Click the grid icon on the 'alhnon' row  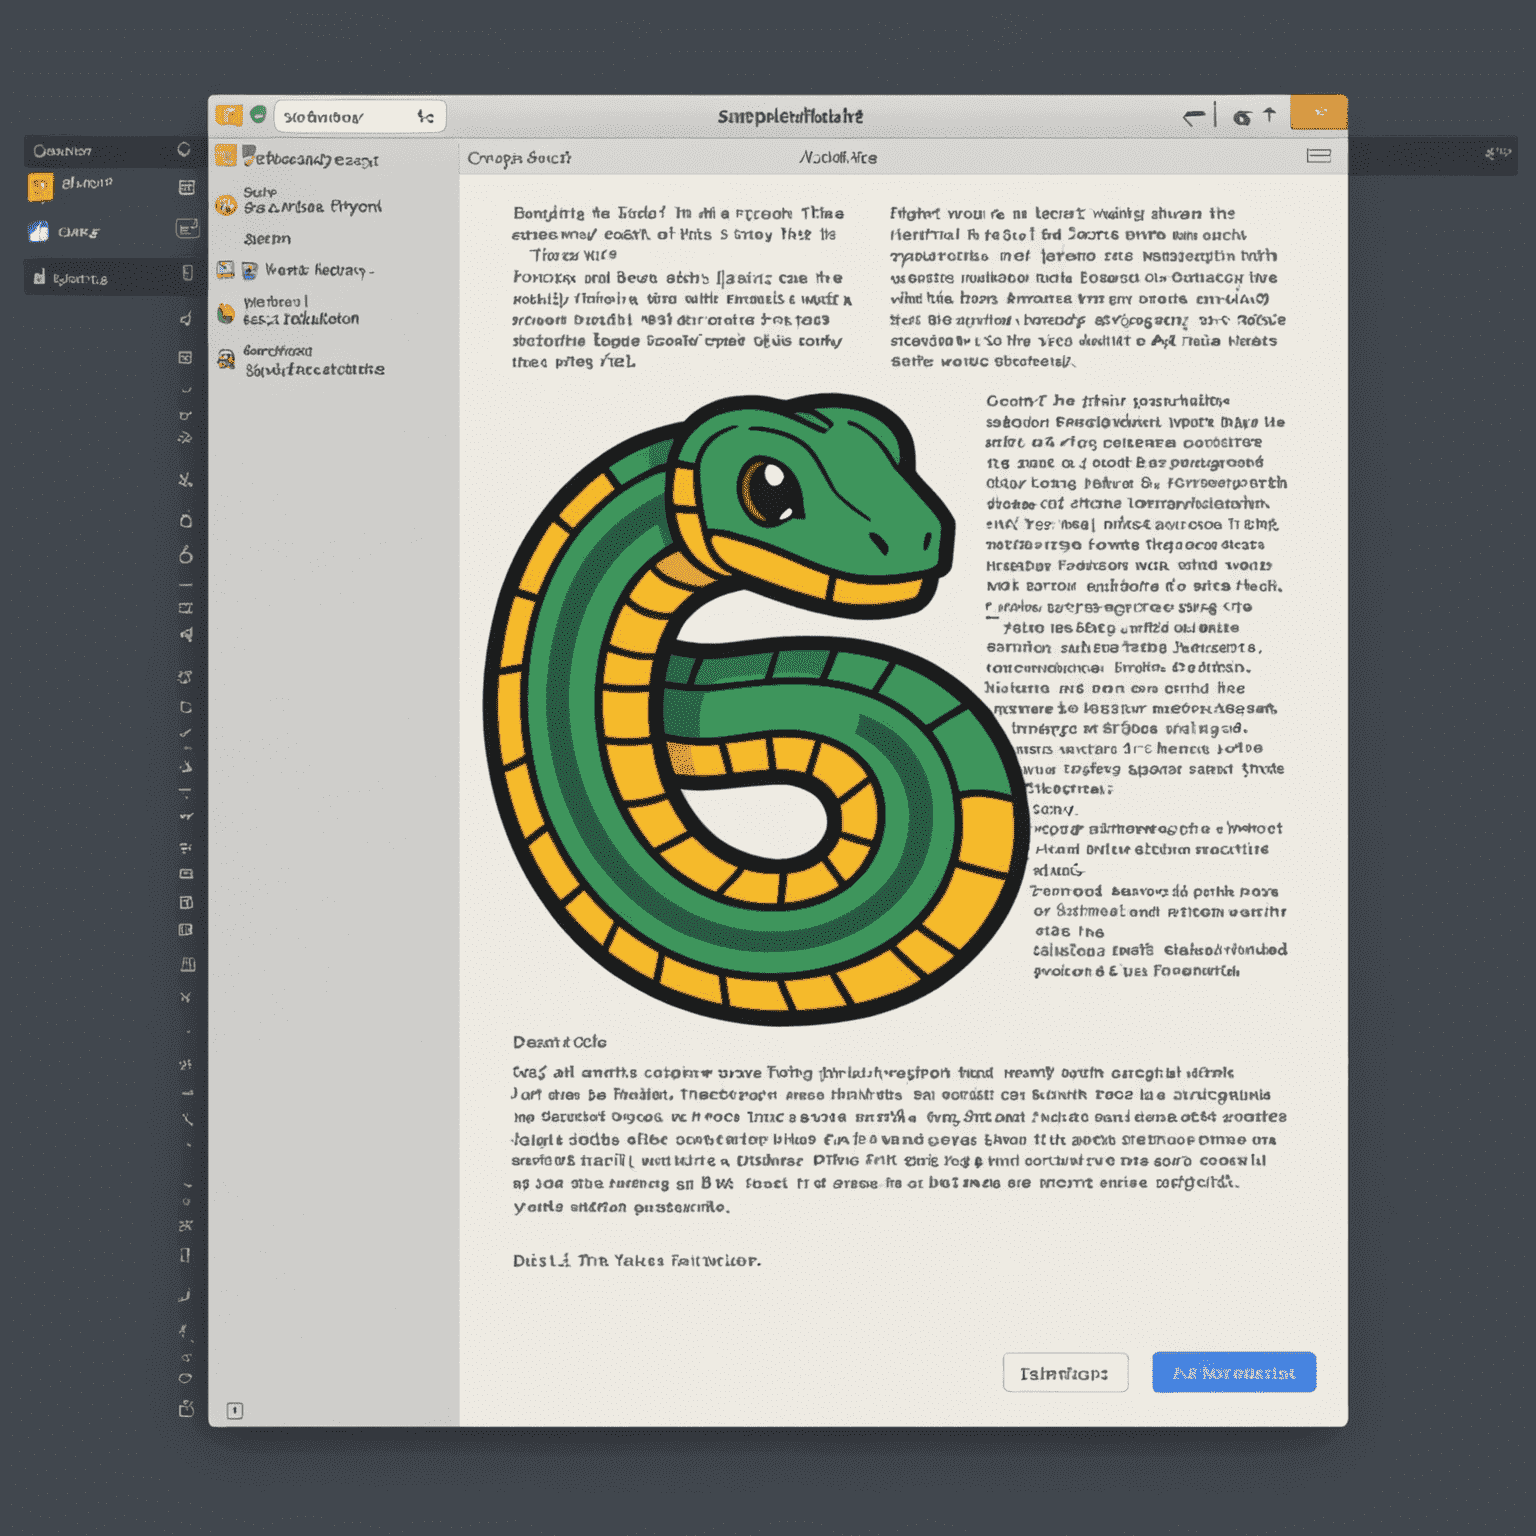(x=186, y=187)
